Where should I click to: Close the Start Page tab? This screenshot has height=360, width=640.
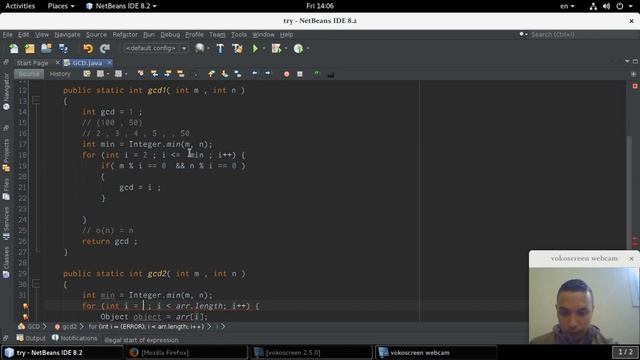57,62
